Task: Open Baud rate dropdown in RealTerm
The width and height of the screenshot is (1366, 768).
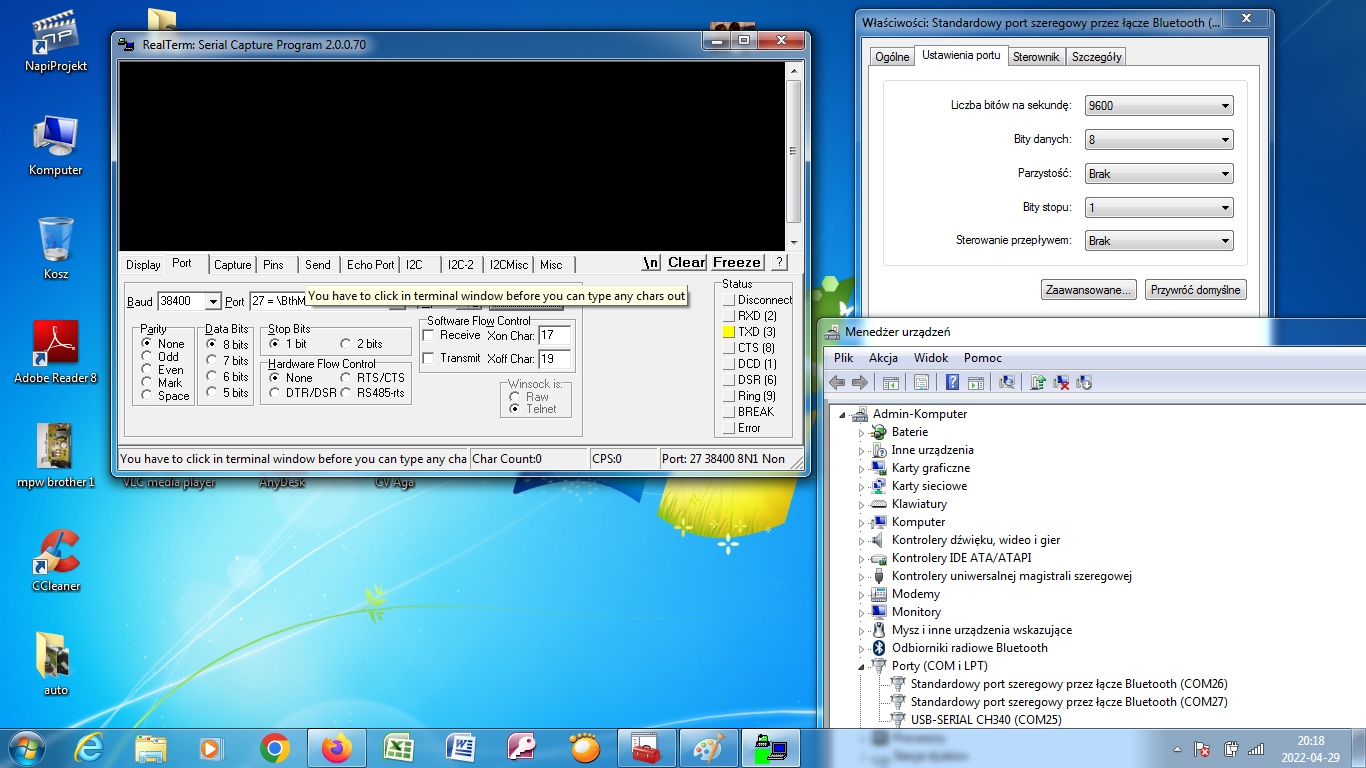Action: [213, 301]
